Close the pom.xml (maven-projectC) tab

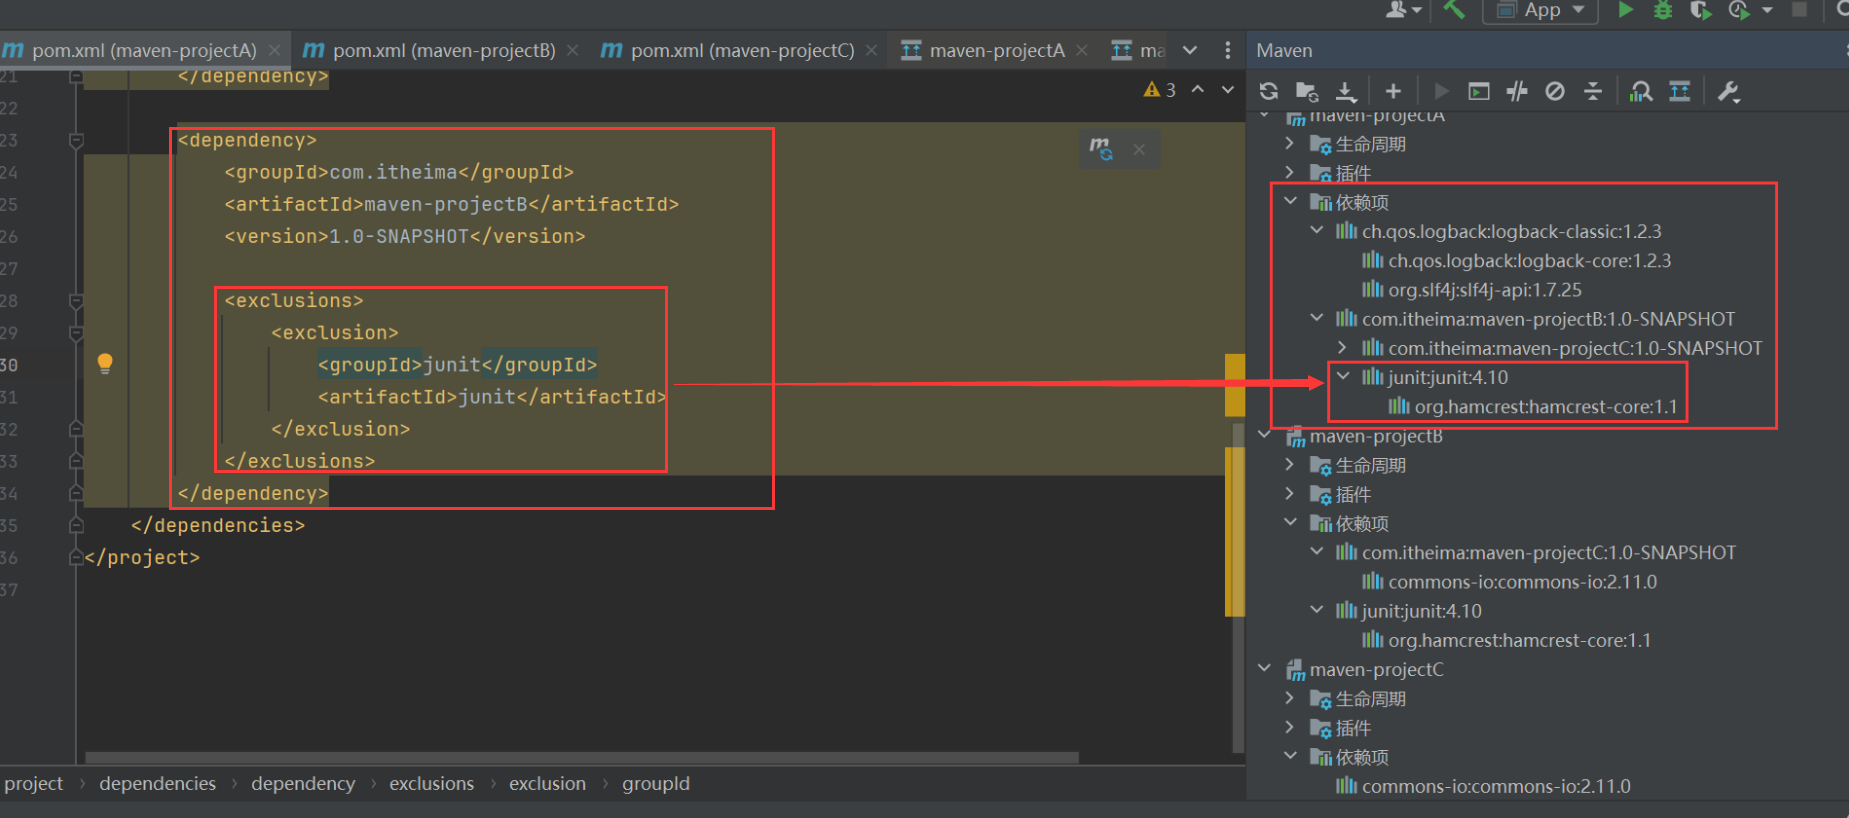(872, 50)
